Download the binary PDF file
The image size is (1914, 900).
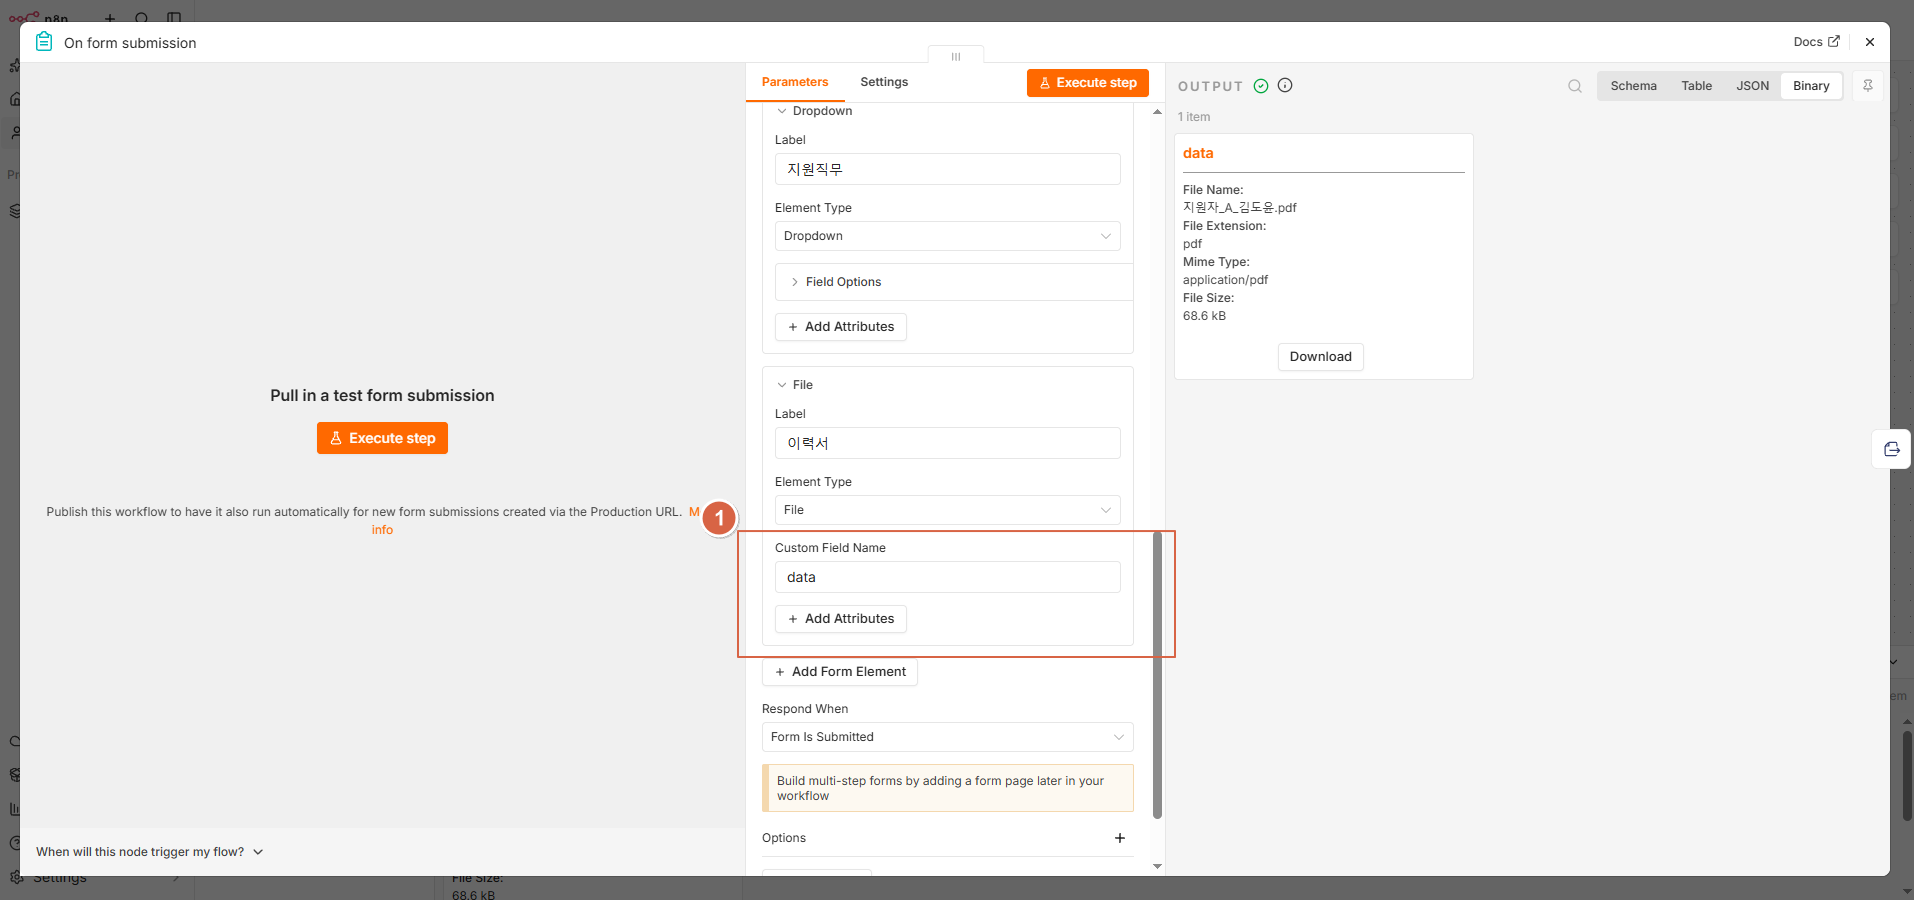coord(1320,357)
